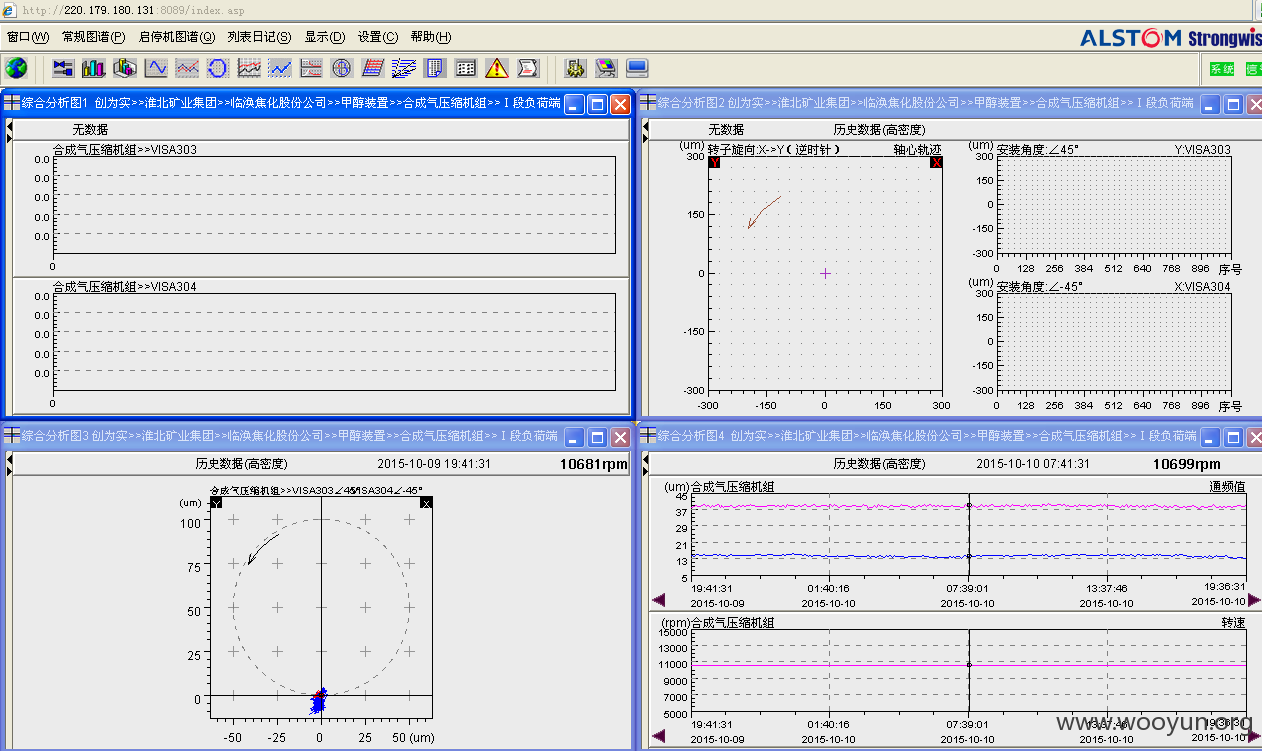
Task: Click the X:VISA304 waveform label
Action: point(1202,286)
